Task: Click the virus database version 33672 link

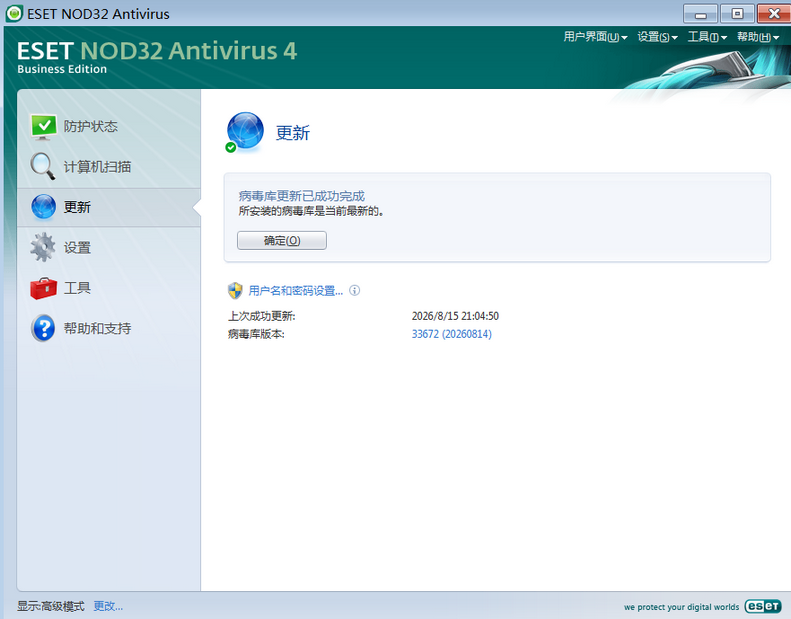Action: click(451, 334)
